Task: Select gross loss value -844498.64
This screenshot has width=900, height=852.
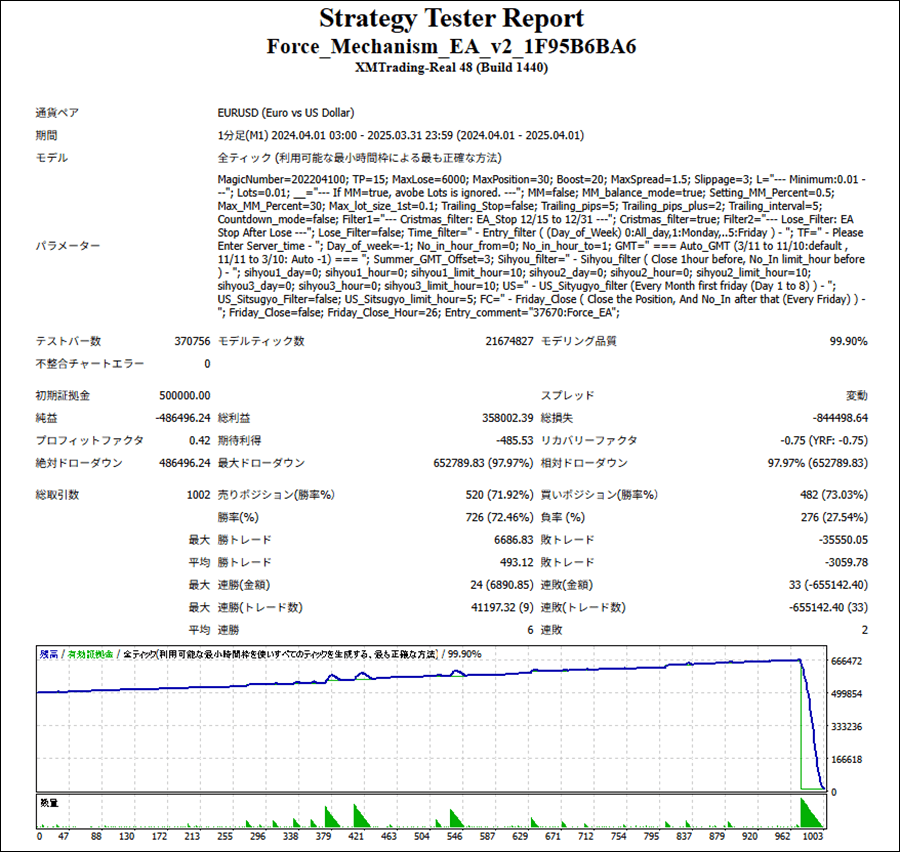Action: click(840, 418)
